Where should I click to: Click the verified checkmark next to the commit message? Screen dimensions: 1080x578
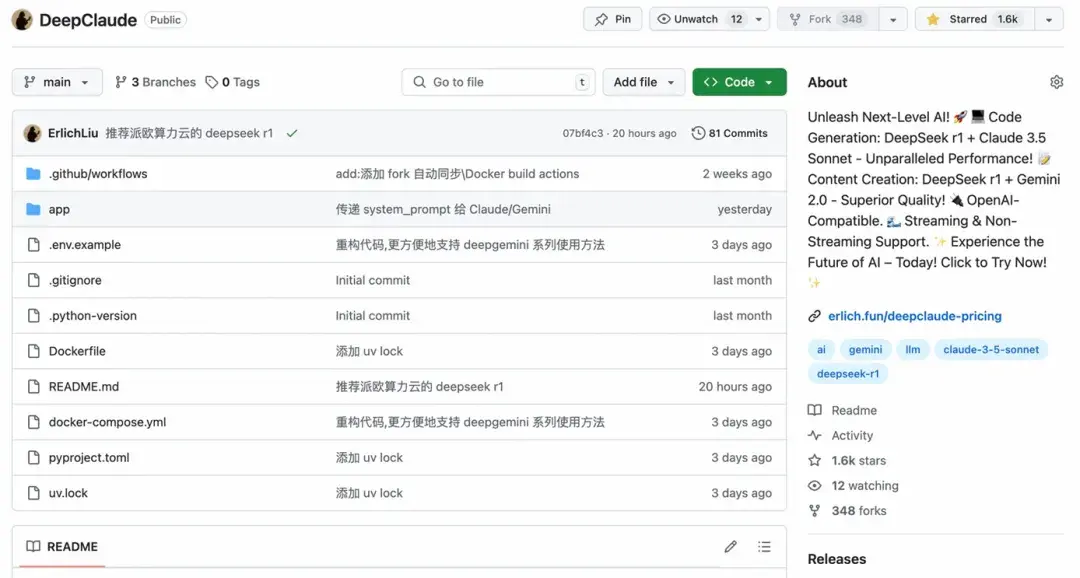[292, 131]
